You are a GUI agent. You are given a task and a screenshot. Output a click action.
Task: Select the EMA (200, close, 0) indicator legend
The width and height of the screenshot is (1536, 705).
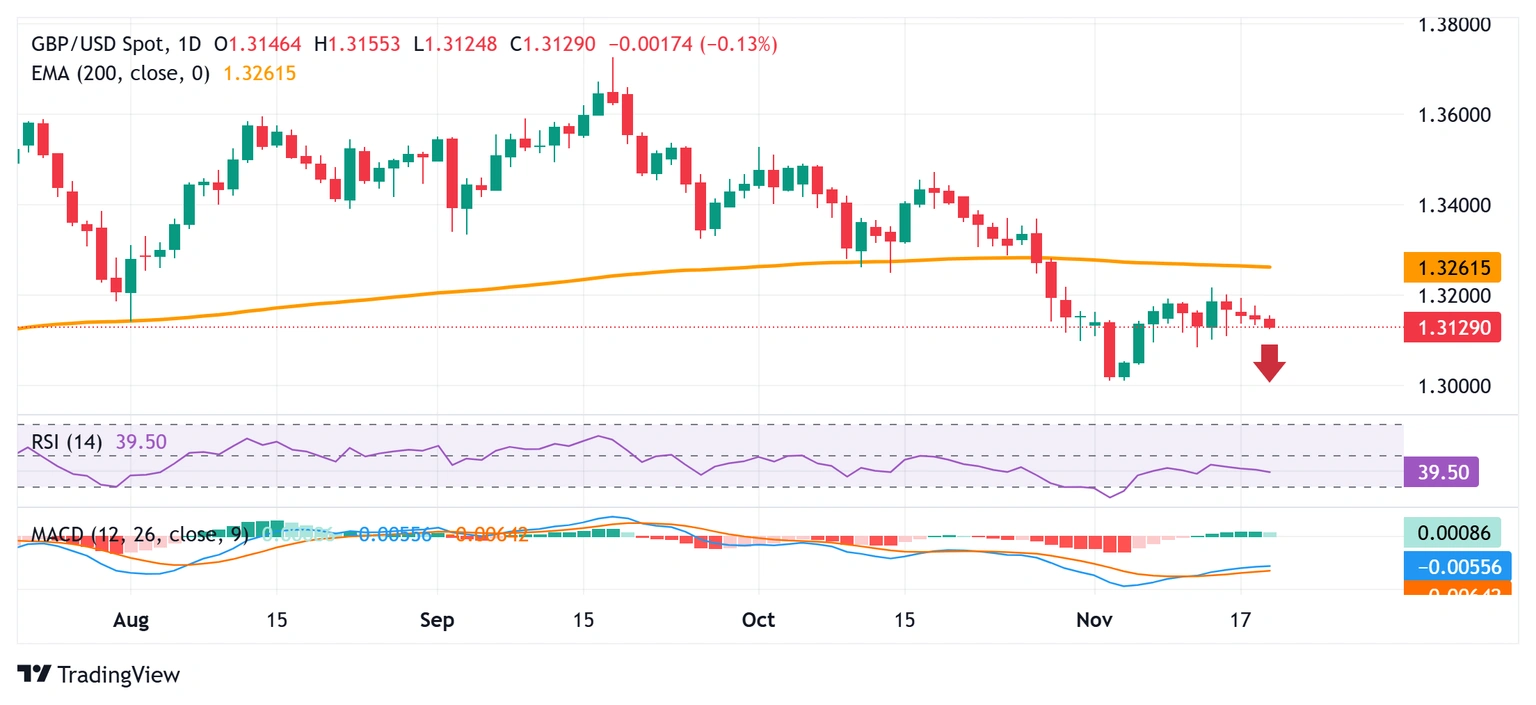point(121,73)
